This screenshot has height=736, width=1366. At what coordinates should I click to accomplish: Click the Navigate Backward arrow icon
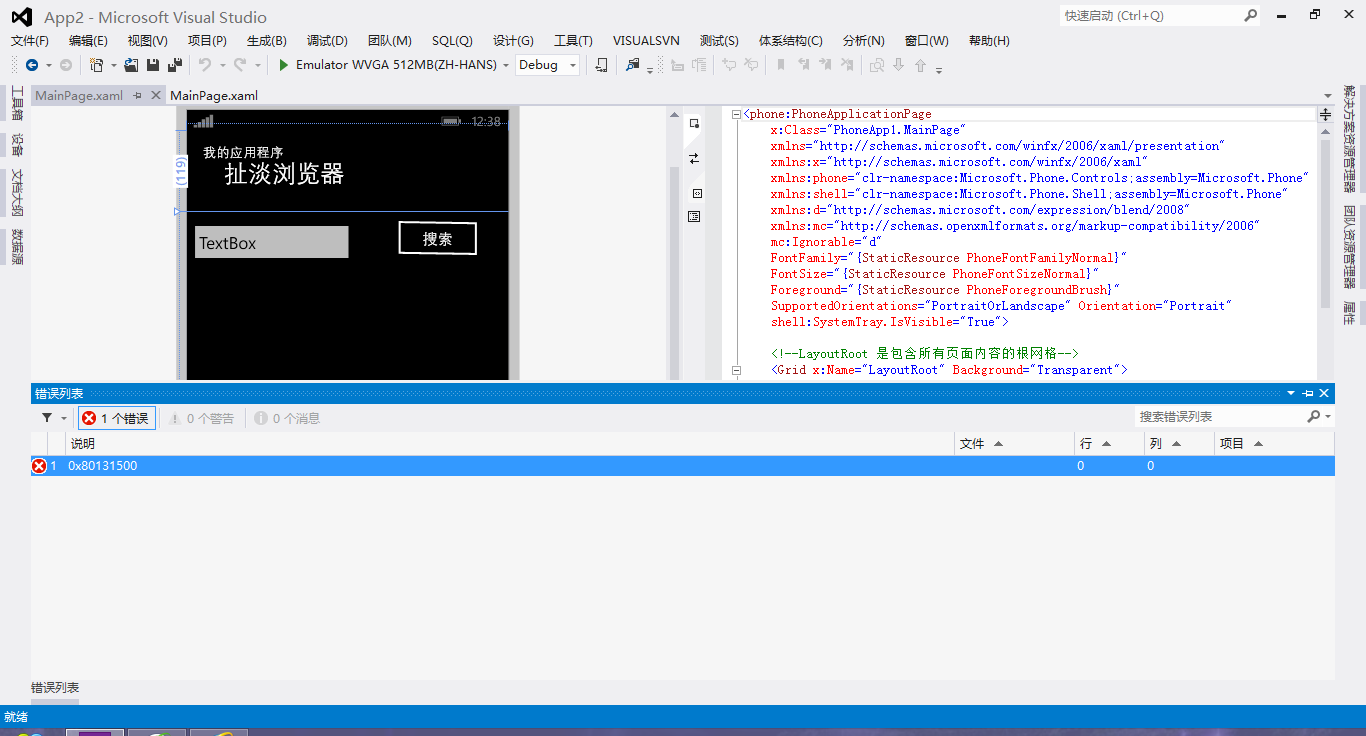tap(32, 65)
